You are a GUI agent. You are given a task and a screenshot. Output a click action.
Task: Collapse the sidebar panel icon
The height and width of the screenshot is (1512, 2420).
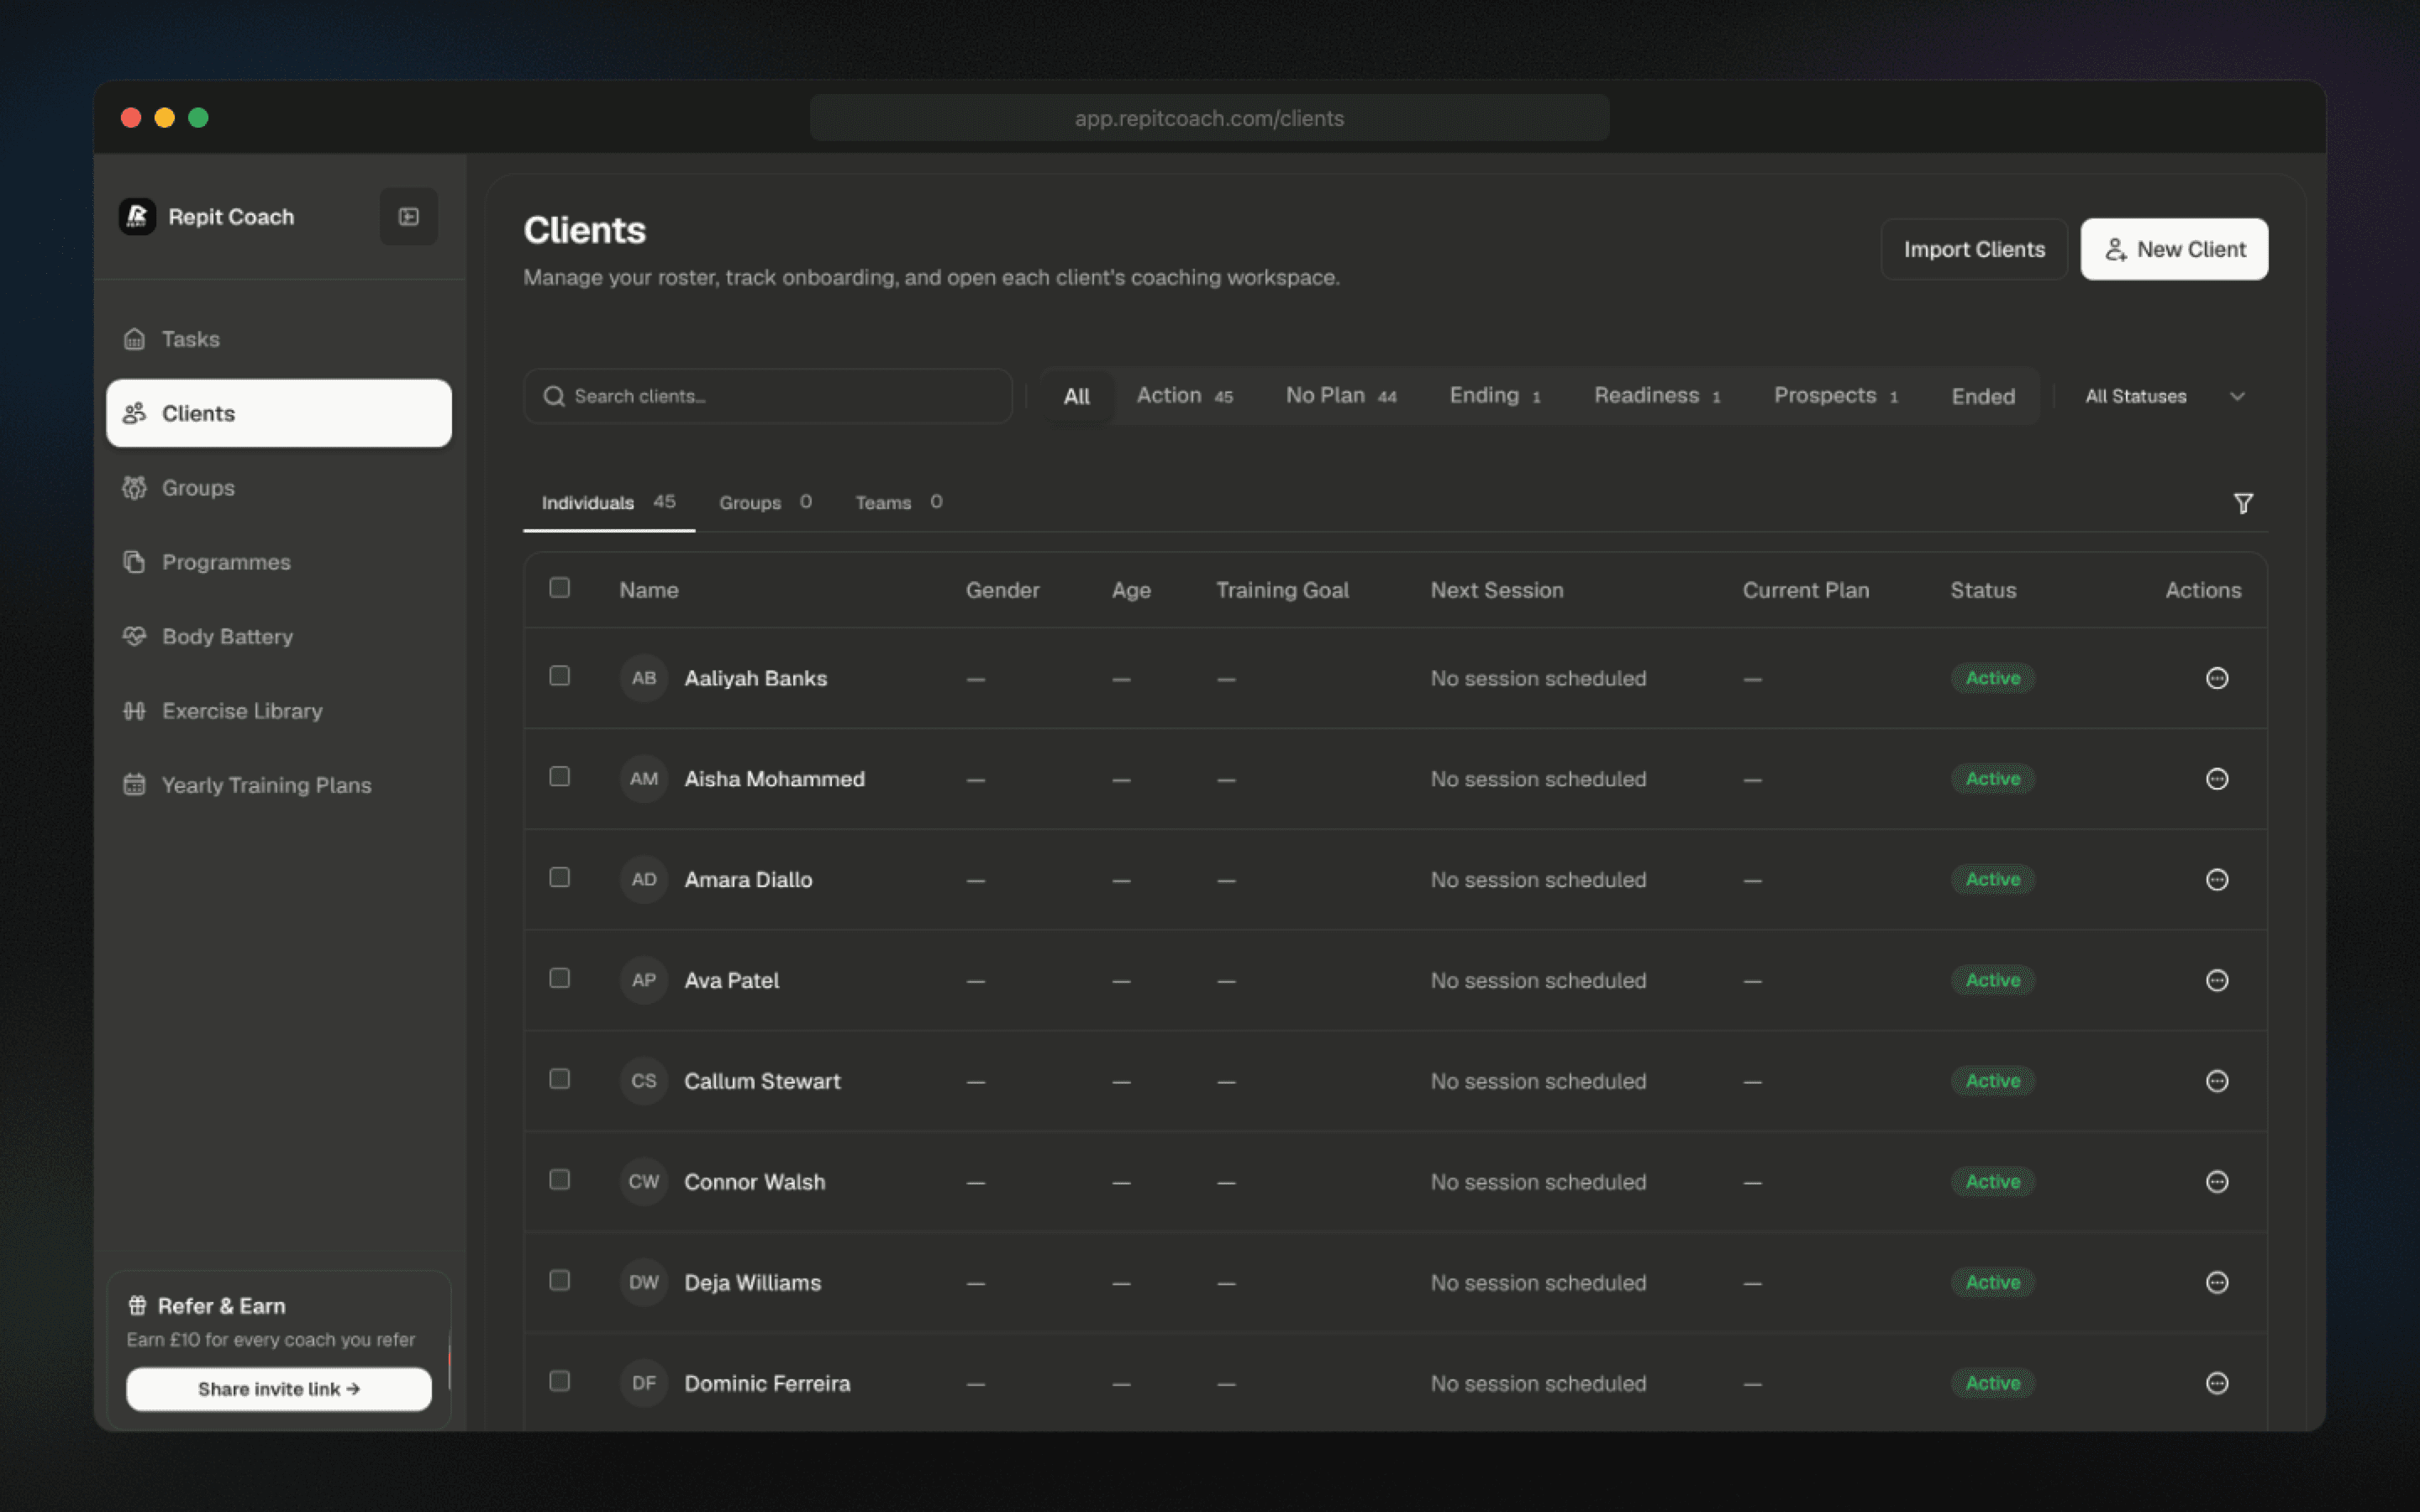pyautogui.click(x=408, y=217)
